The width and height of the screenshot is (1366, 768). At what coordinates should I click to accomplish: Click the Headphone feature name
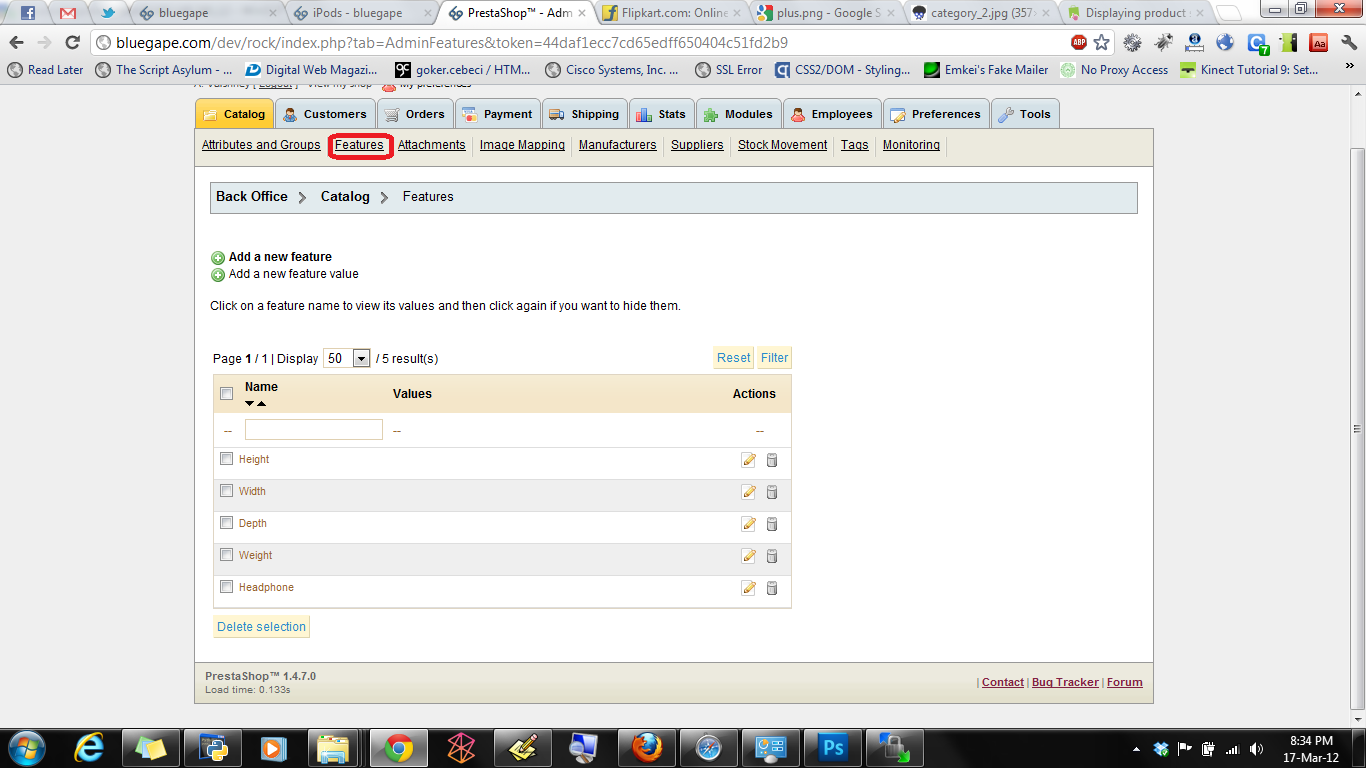coord(266,588)
